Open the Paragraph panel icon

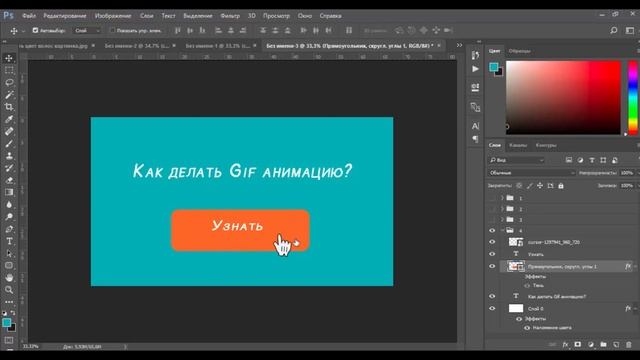[x=475, y=139]
